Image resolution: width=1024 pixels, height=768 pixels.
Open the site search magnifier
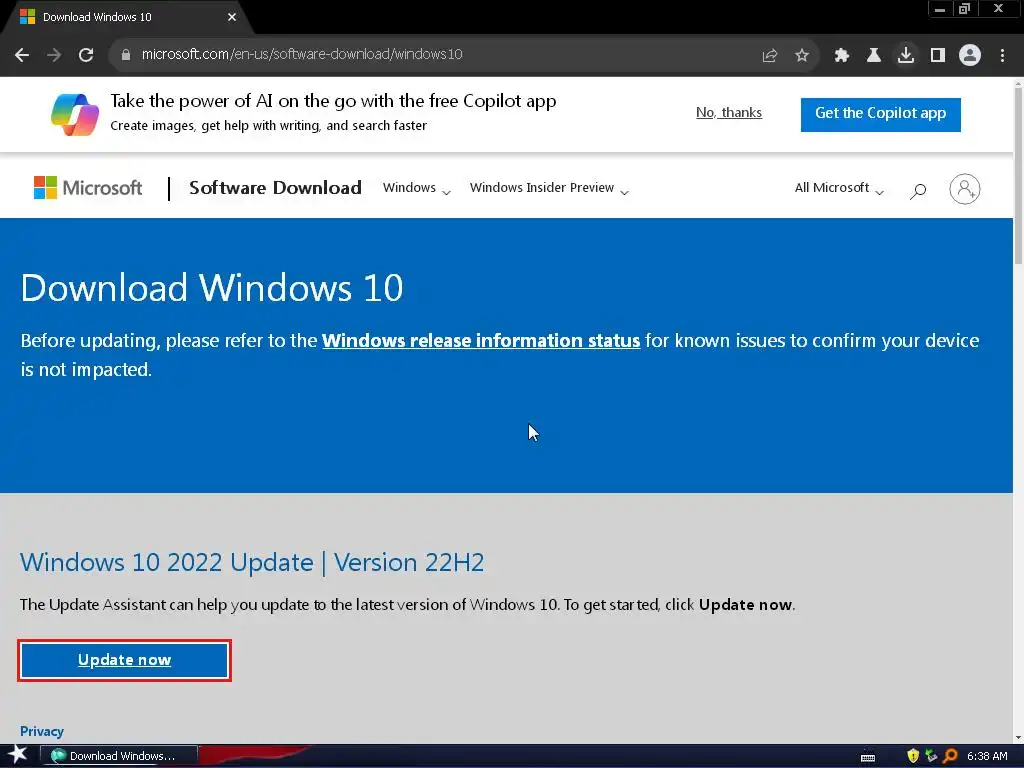(918, 190)
